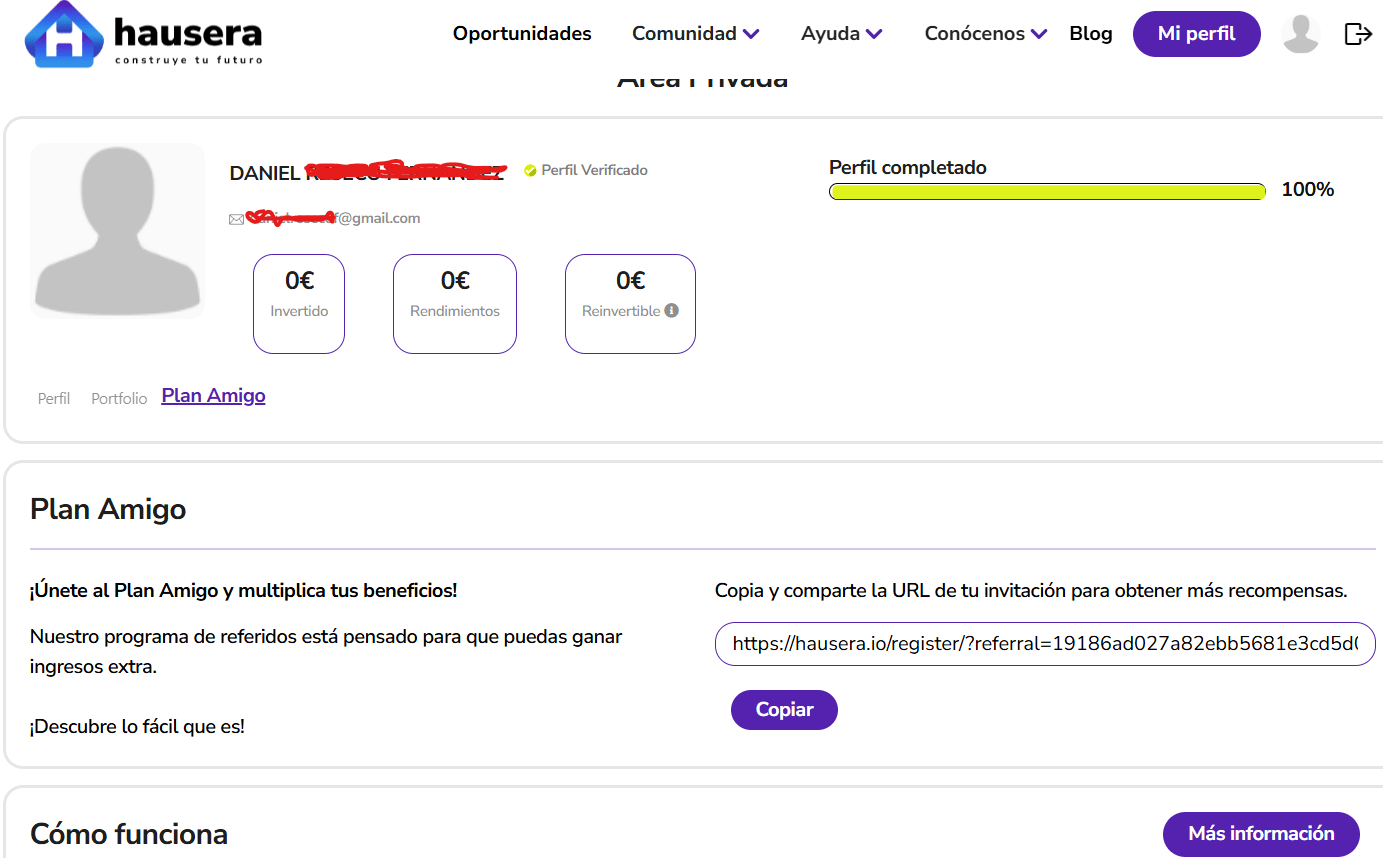Expand the Ayuda dropdown menu

point(842,34)
